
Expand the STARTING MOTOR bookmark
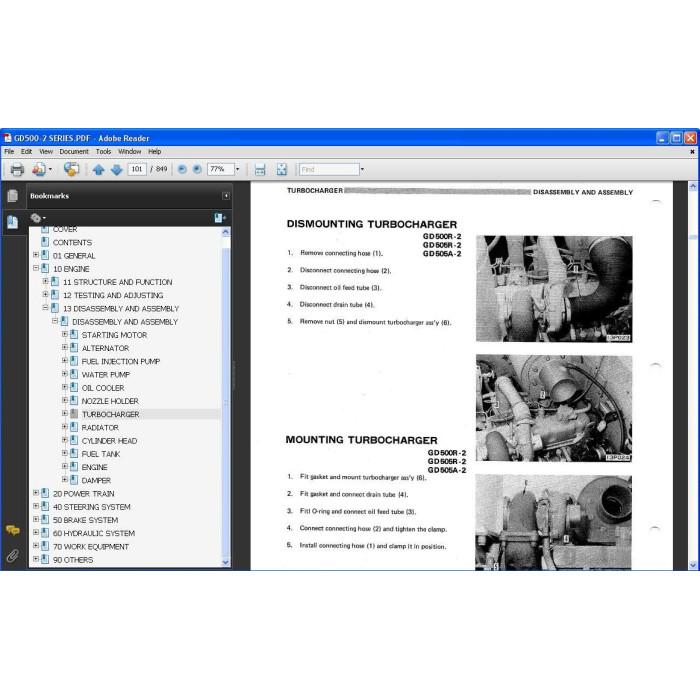point(65,334)
